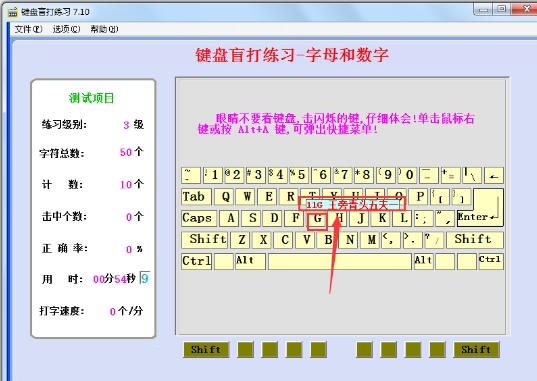Click the Q key on virtual keyboard
The image size is (537, 381).
[x=225, y=197]
